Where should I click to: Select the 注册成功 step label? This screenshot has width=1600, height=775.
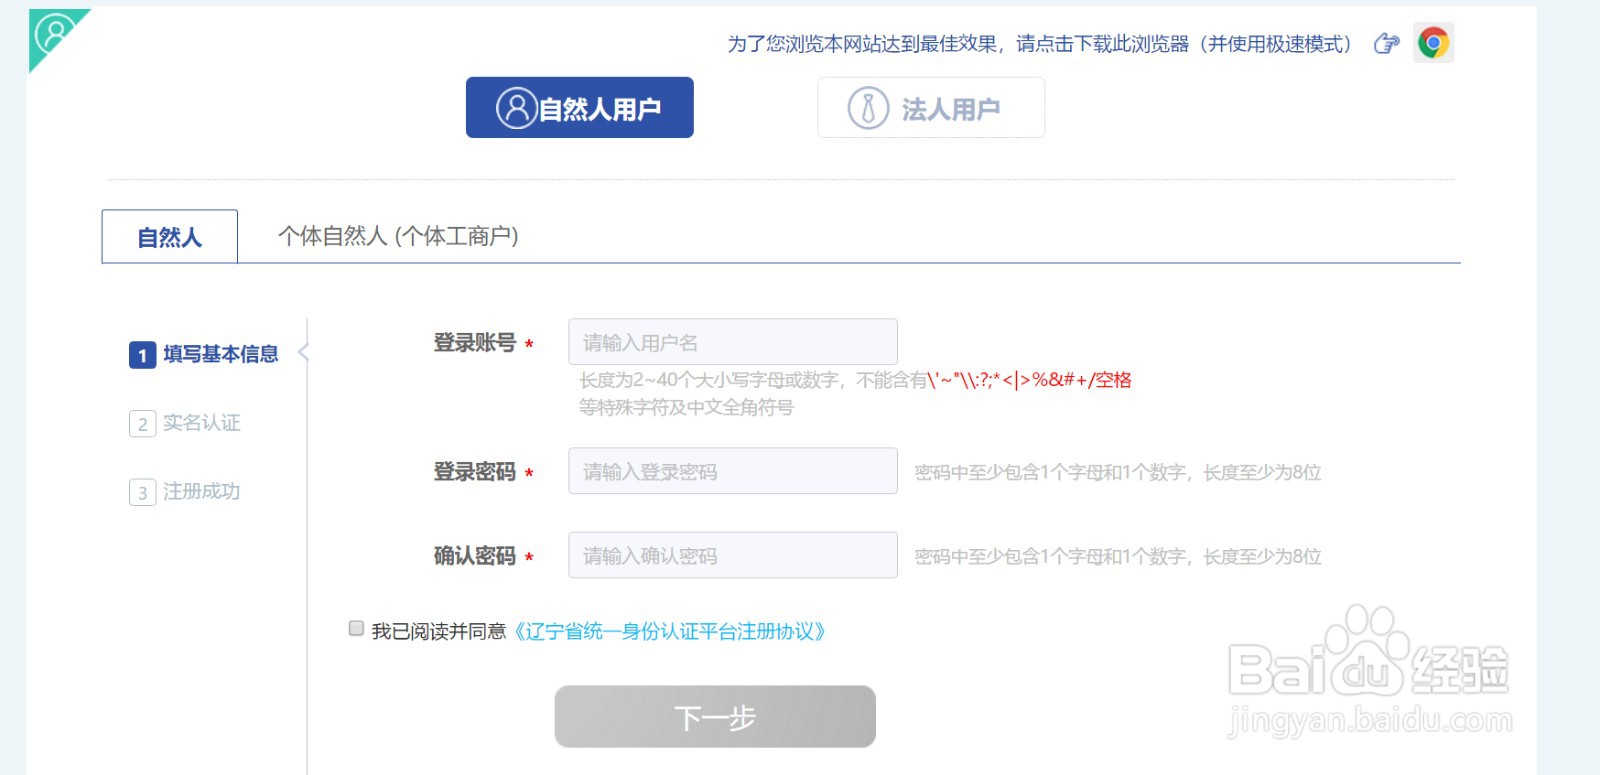coord(202,492)
